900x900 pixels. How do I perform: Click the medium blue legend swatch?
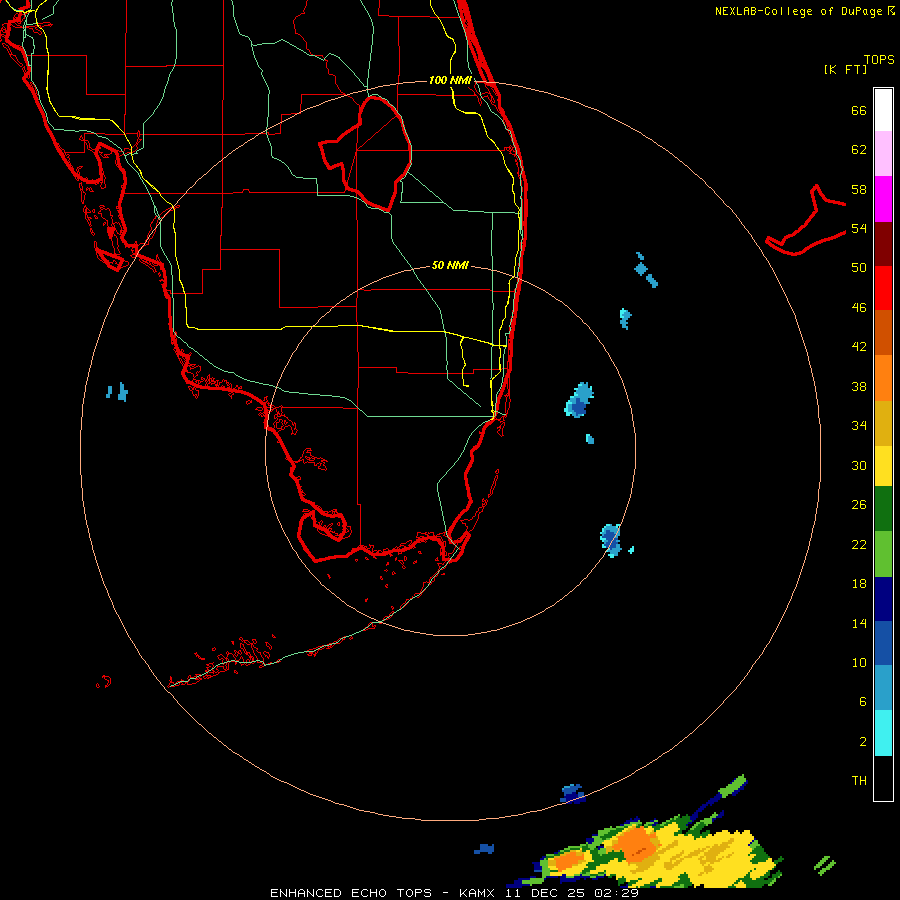(883, 643)
